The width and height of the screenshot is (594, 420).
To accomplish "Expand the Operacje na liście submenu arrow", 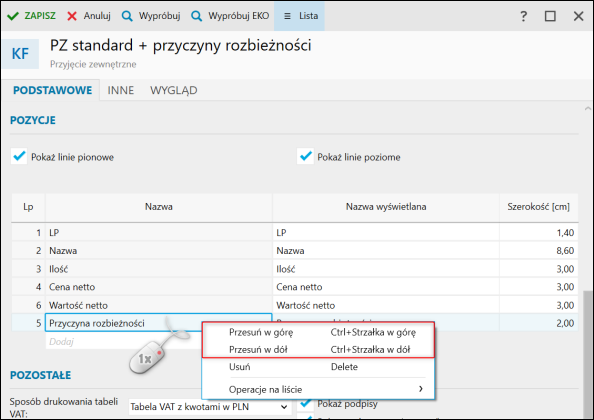I will 420,389.
